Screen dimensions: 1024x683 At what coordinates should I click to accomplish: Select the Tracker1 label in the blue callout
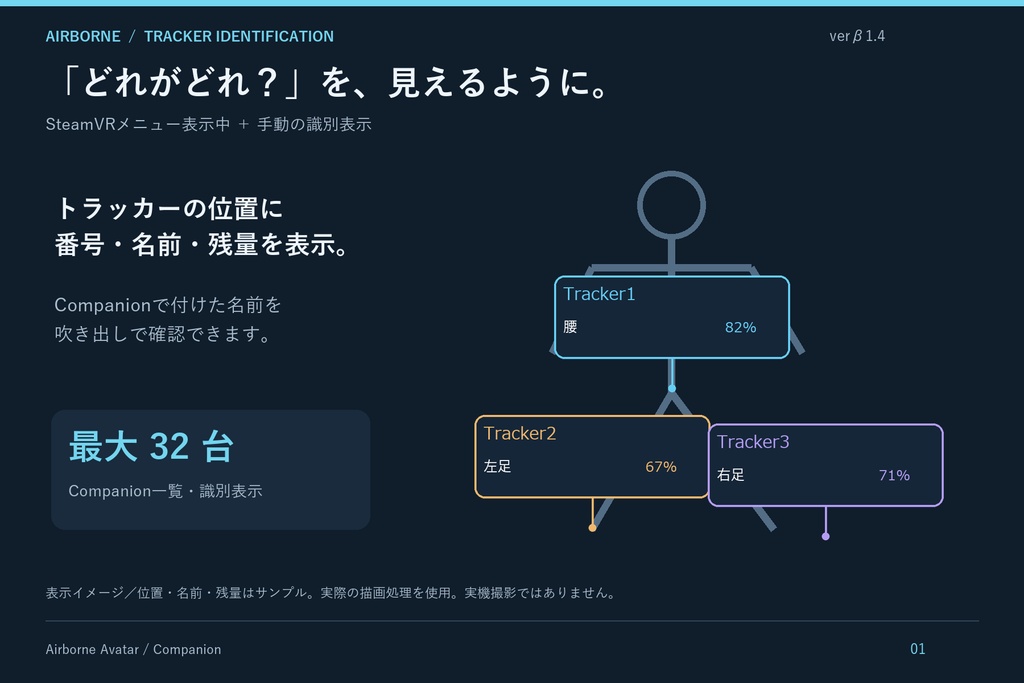click(599, 294)
